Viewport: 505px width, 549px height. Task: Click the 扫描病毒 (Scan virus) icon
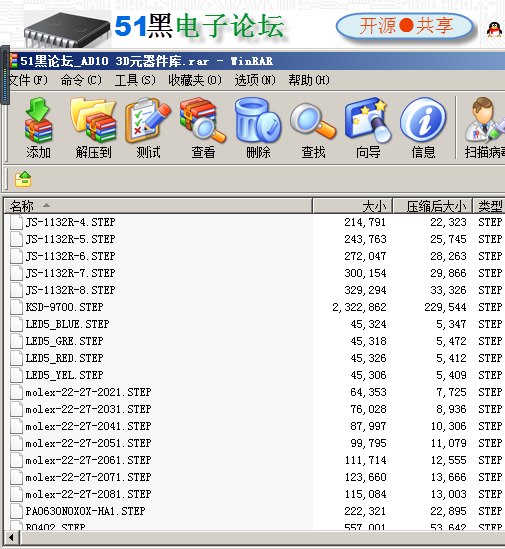click(485, 121)
